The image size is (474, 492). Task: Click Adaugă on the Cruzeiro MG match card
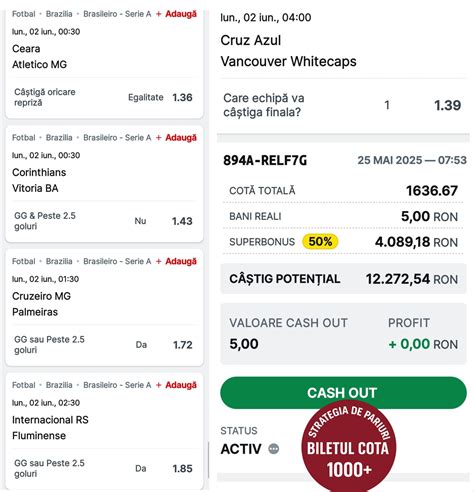[x=176, y=261]
